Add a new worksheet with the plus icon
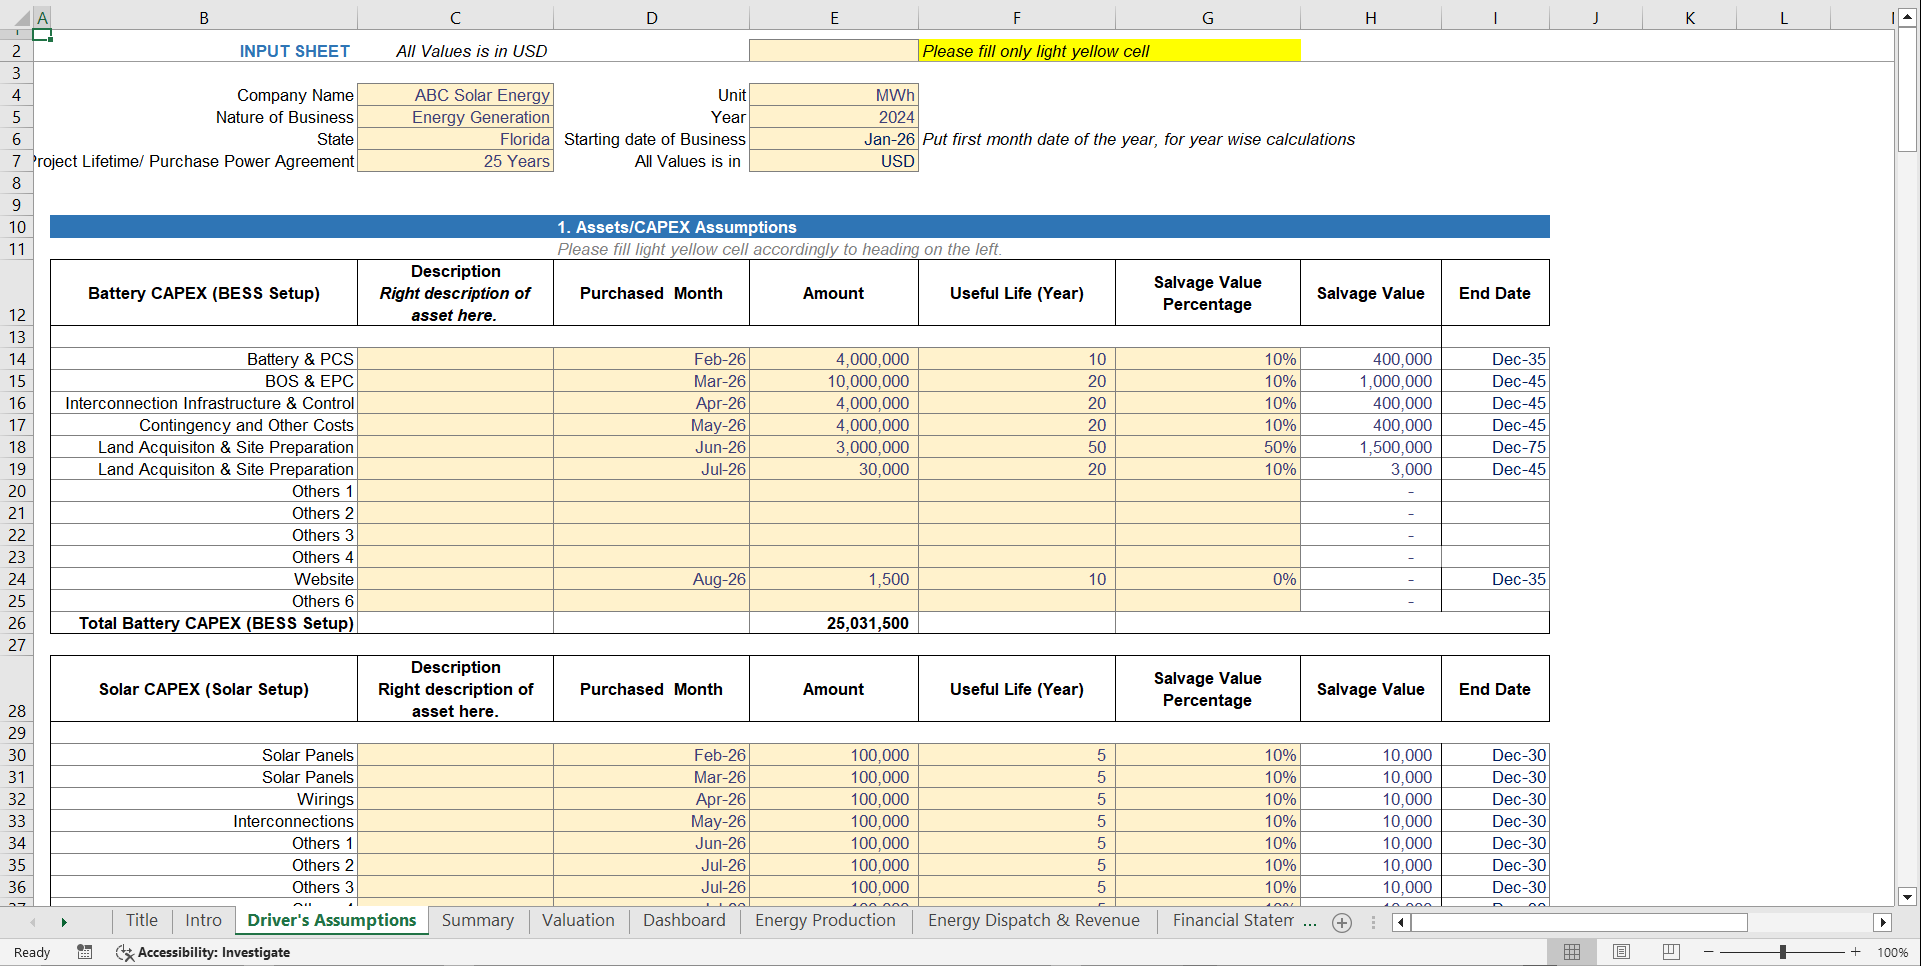This screenshot has height=966, width=1921. pos(1342,923)
